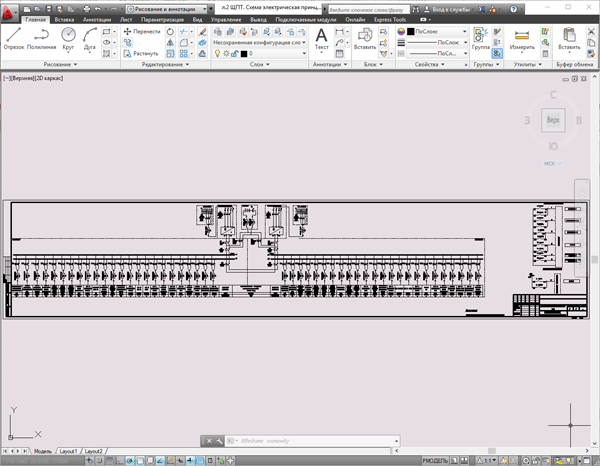This screenshot has height=466, width=600.
Task: Select the Полилиния (Polyline) tool
Action: click(x=42, y=38)
